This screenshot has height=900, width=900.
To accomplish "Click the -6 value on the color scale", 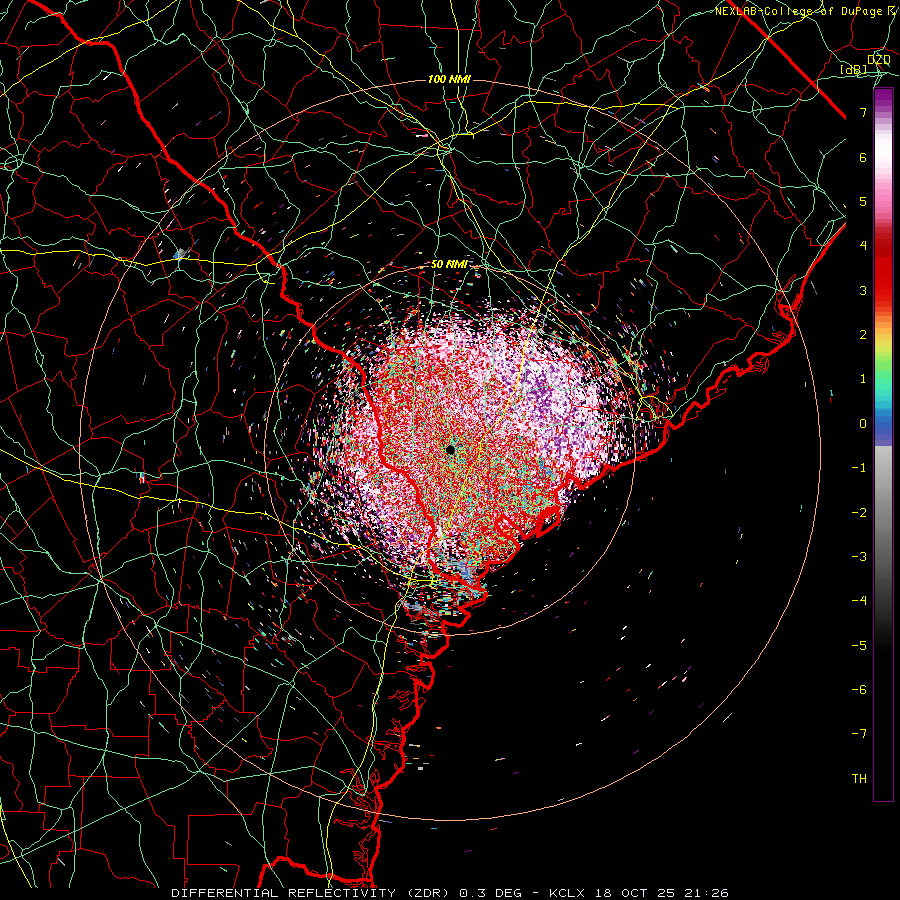I will click(x=859, y=690).
